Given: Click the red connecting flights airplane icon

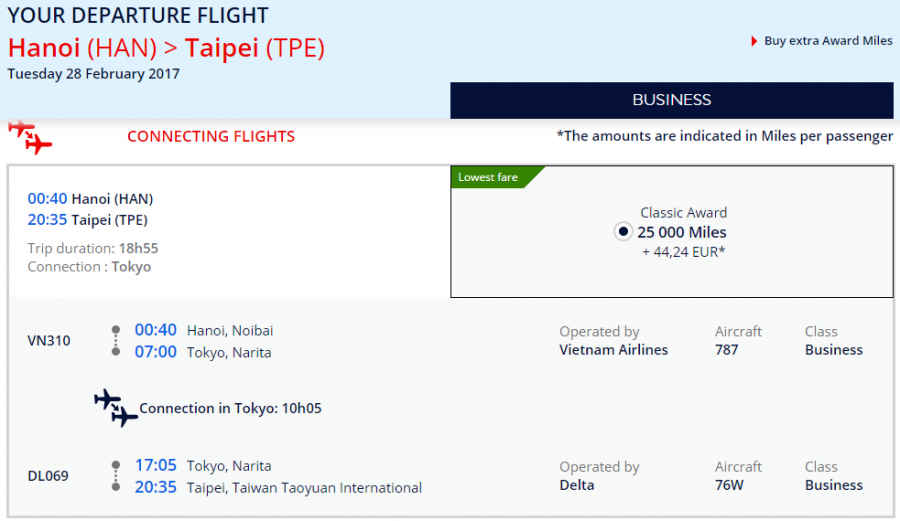Looking at the screenshot, I should tap(29, 138).
